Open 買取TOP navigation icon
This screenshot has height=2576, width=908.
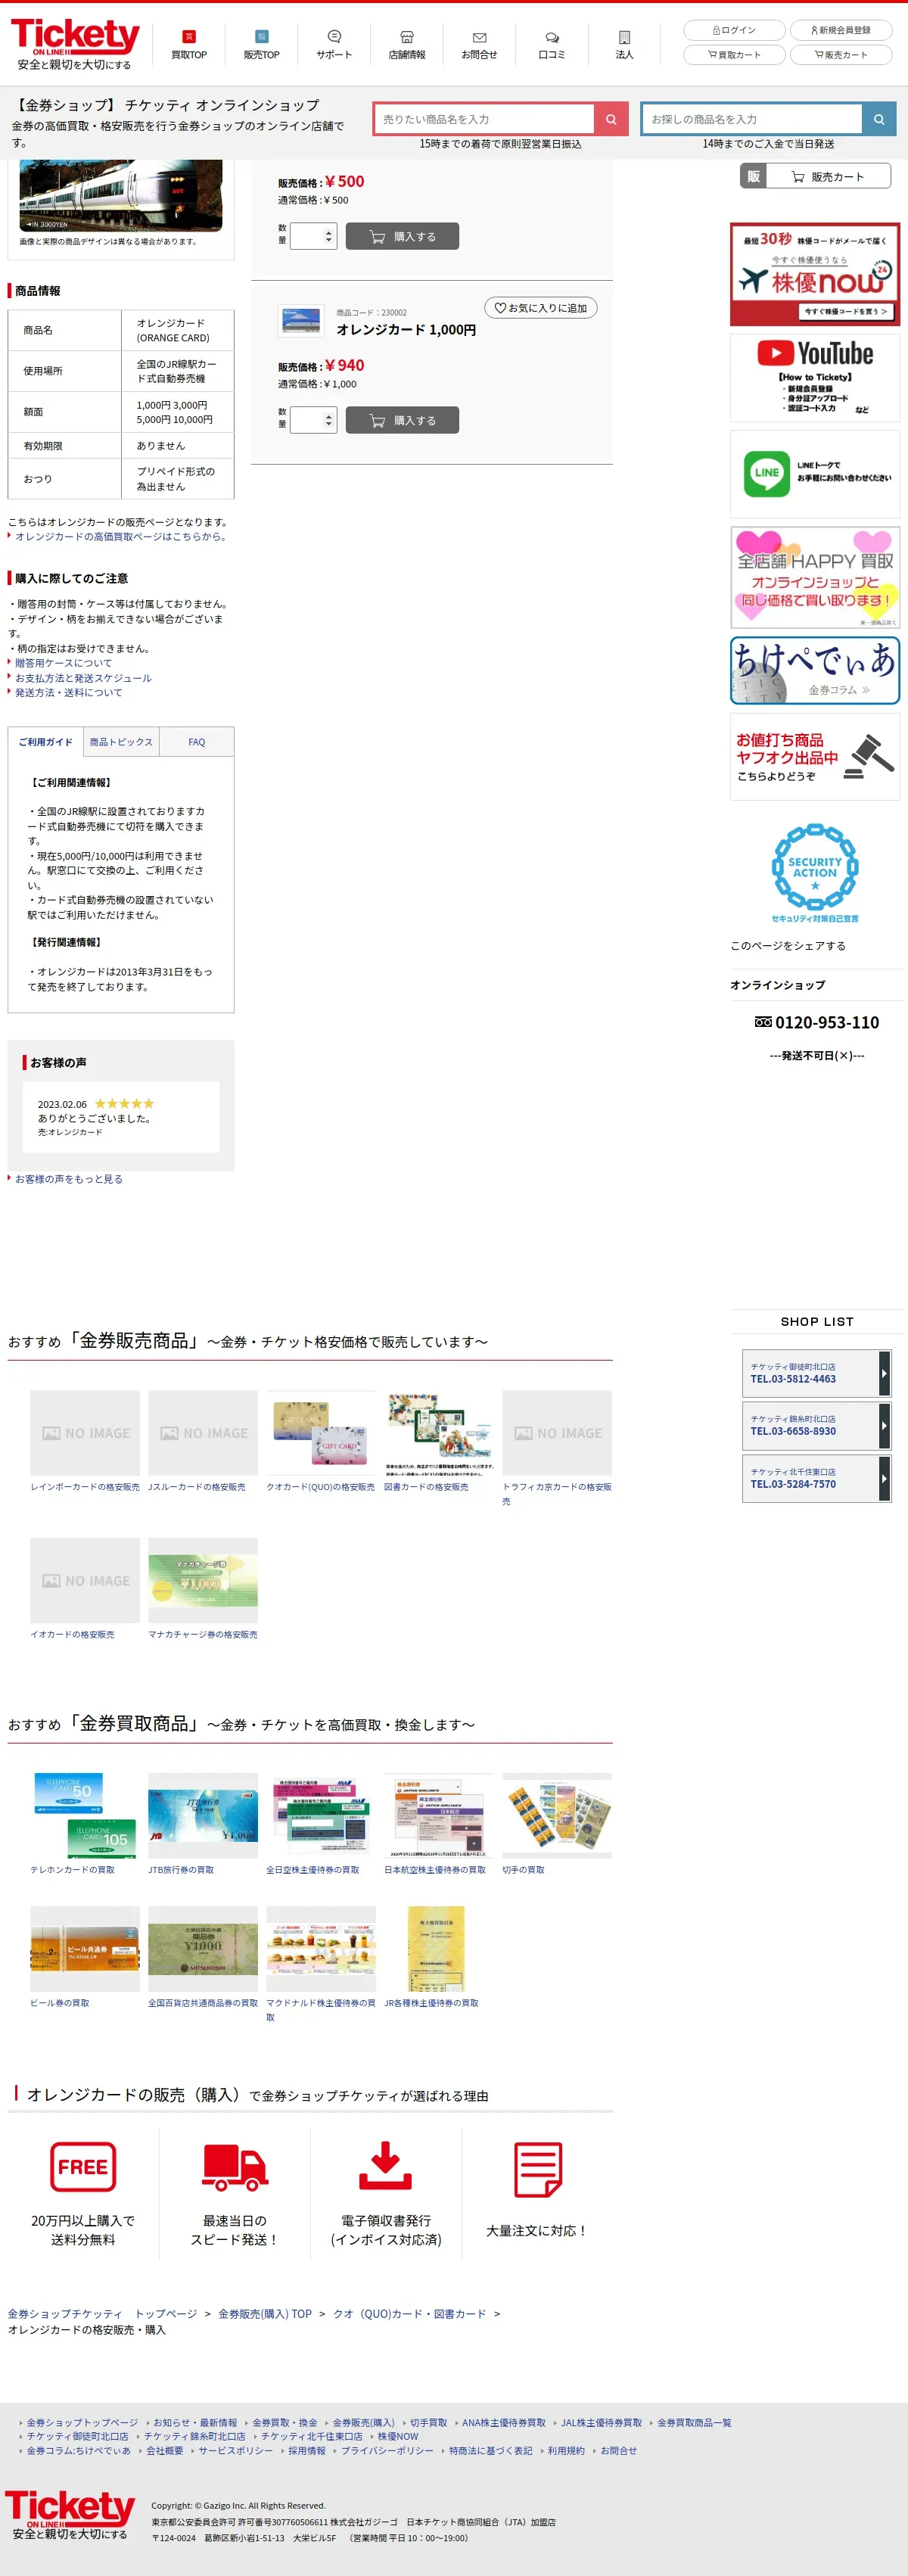[x=189, y=45]
